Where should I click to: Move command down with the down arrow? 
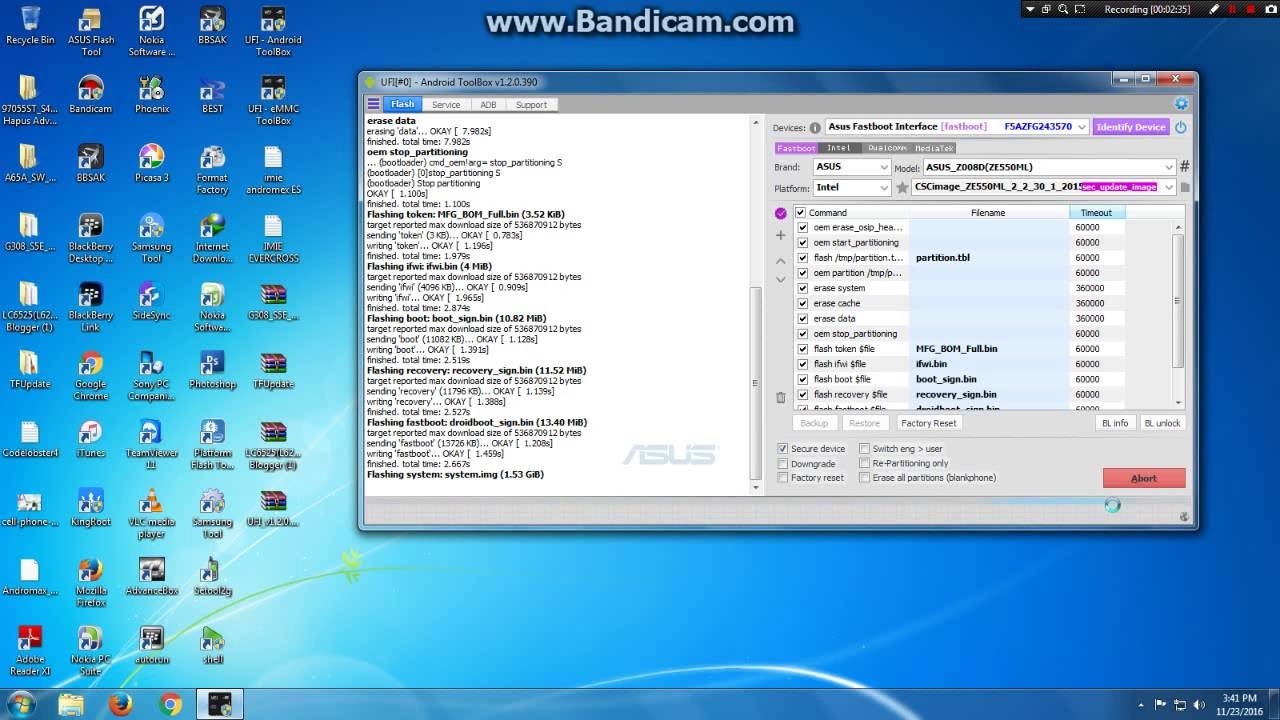tap(781, 279)
